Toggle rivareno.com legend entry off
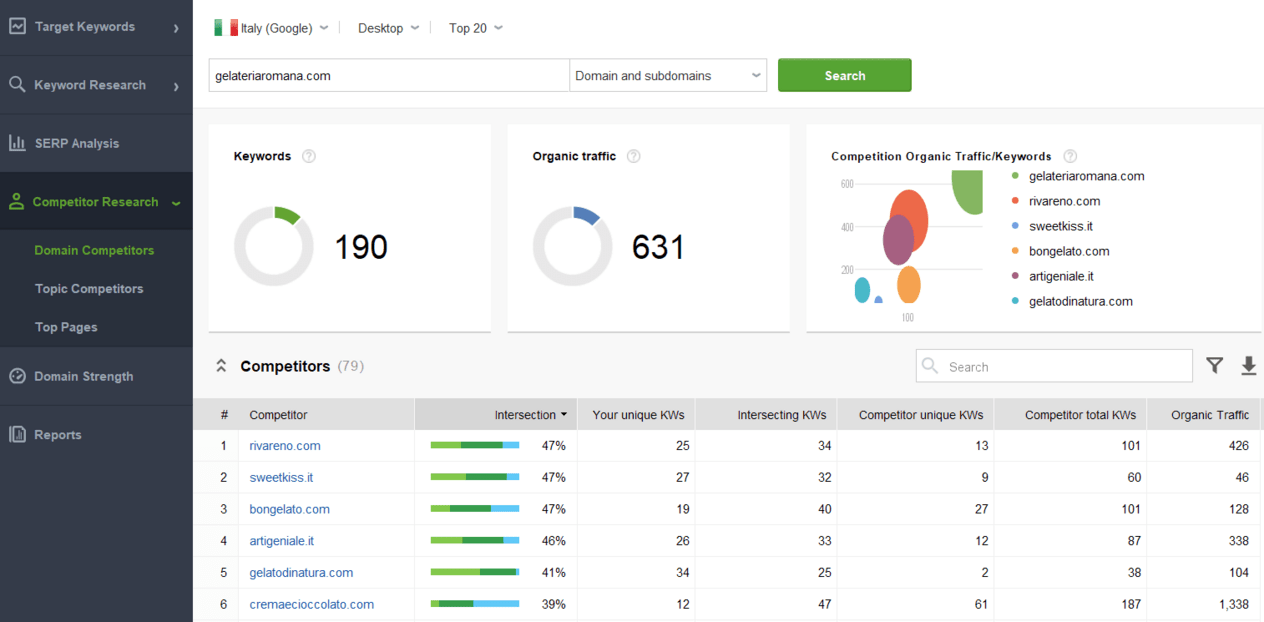This screenshot has width=1264, height=622. [1064, 200]
